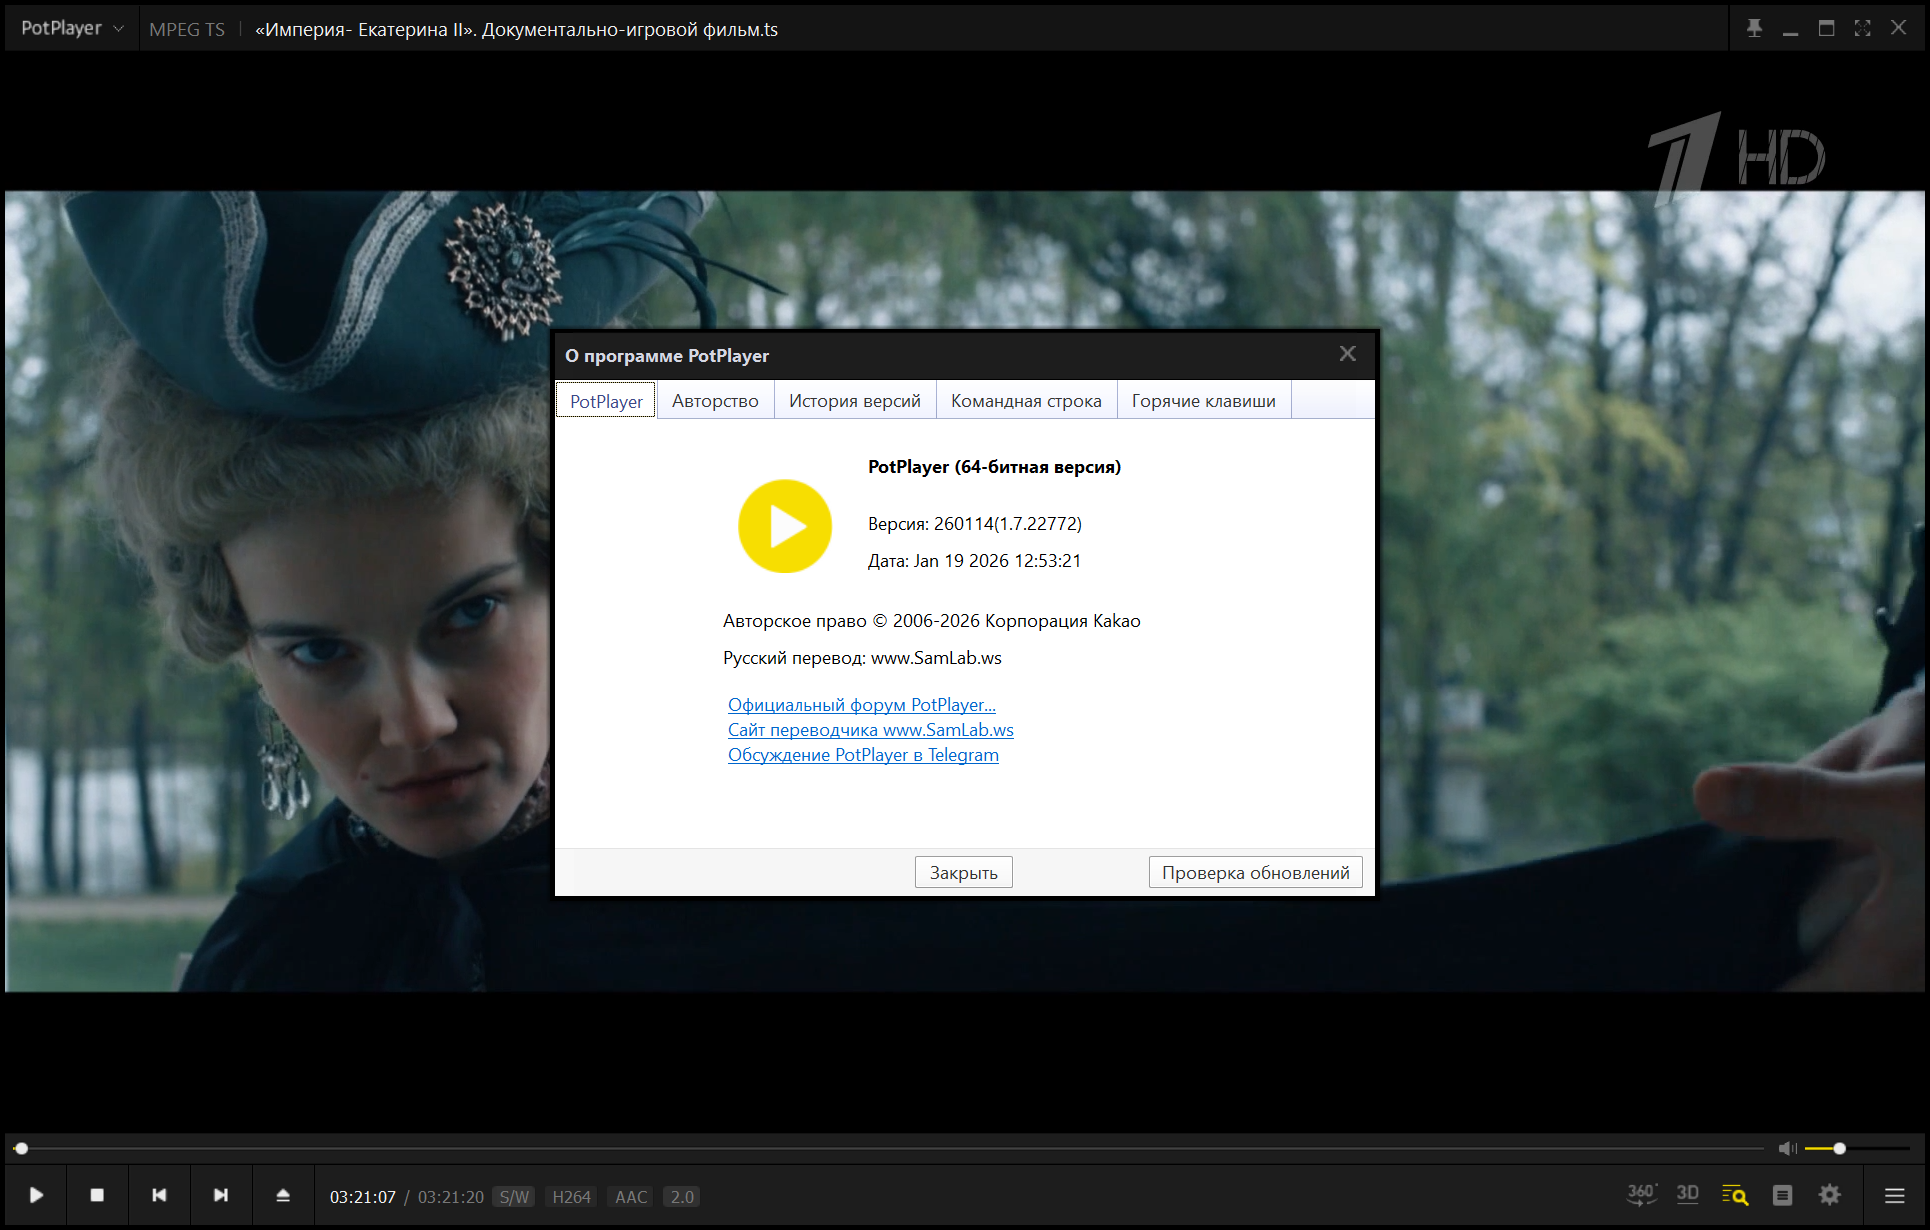Adjust the volume slider handle
Viewport: 1930px width, 1230px height.
tap(1839, 1148)
